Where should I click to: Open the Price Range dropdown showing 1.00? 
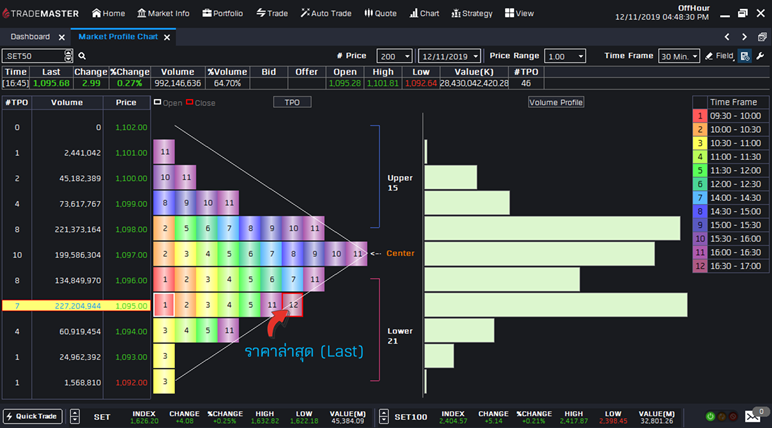click(x=565, y=56)
